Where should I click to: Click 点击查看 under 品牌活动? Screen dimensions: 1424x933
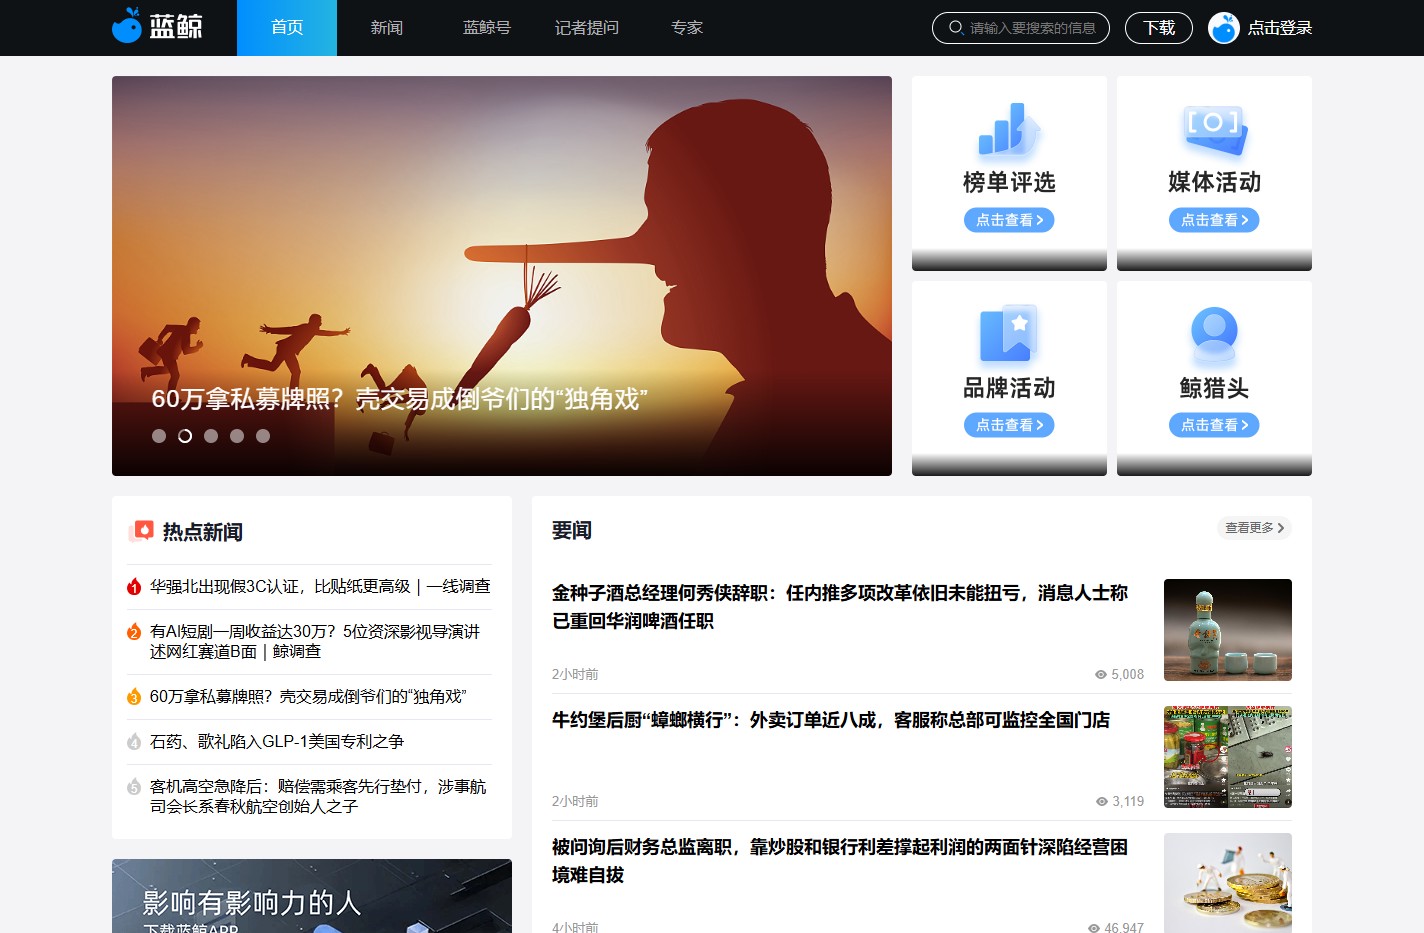(1009, 425)
